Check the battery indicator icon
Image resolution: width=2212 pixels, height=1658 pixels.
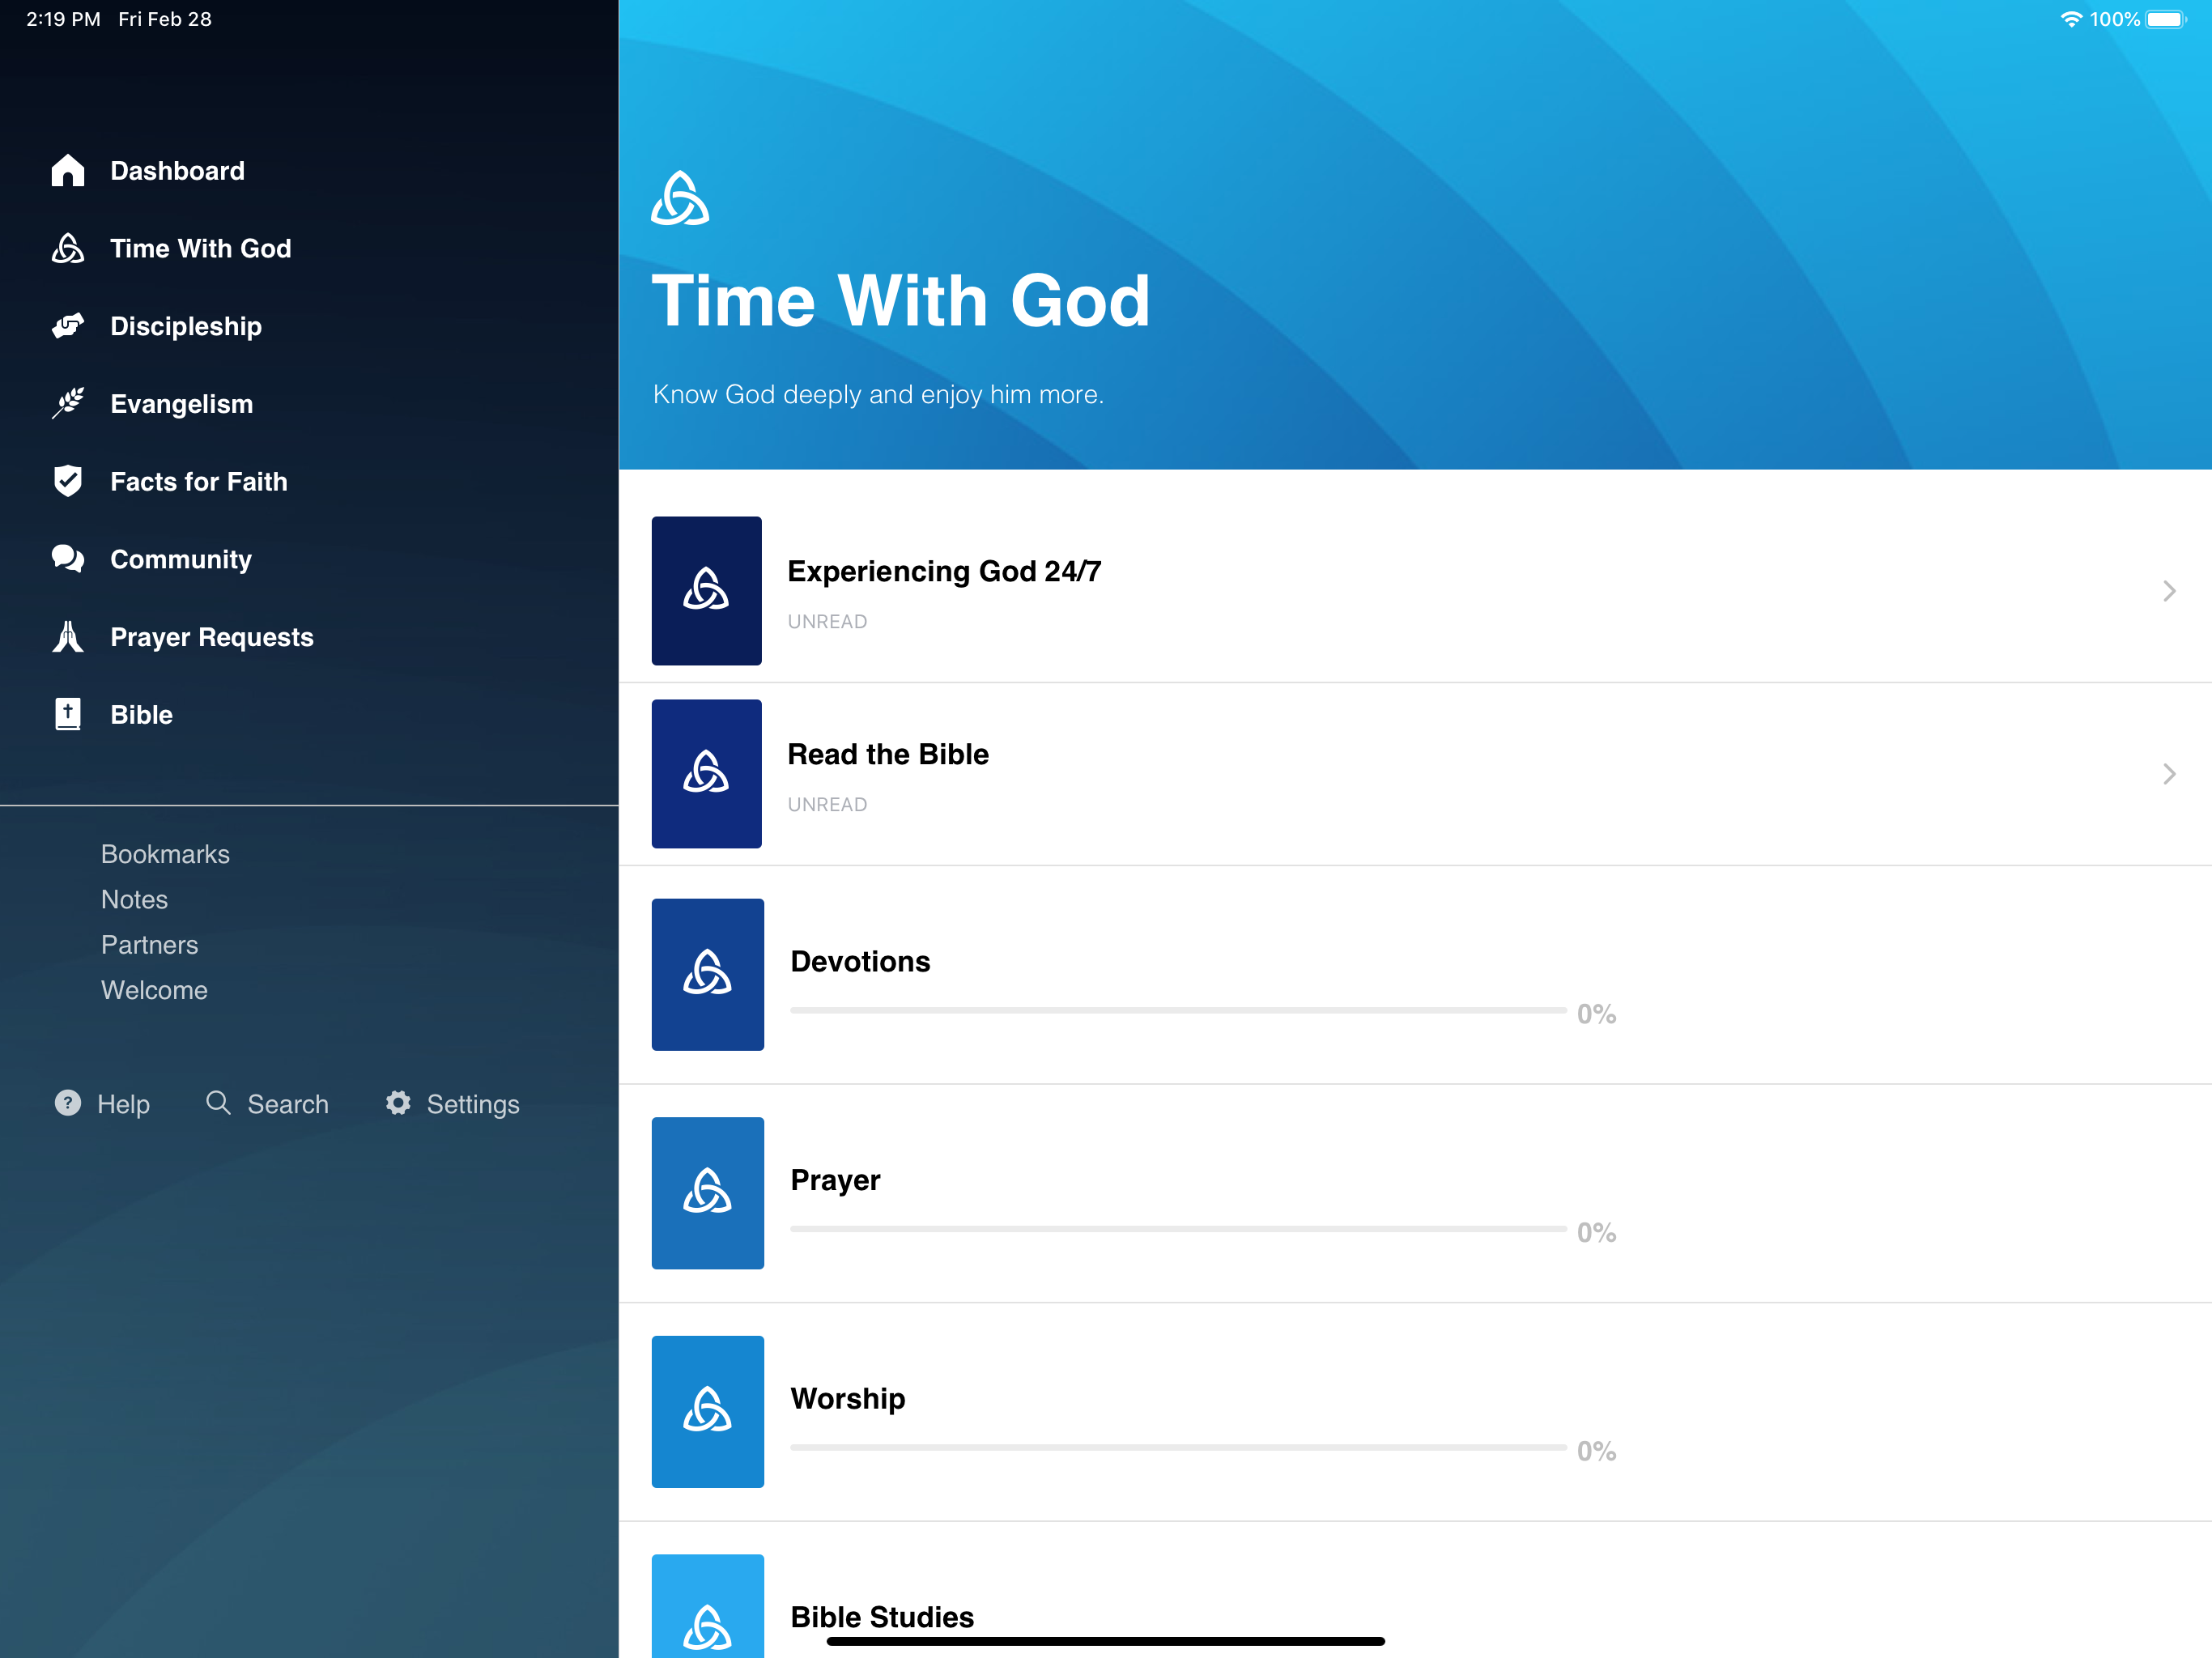[2166, 19]
